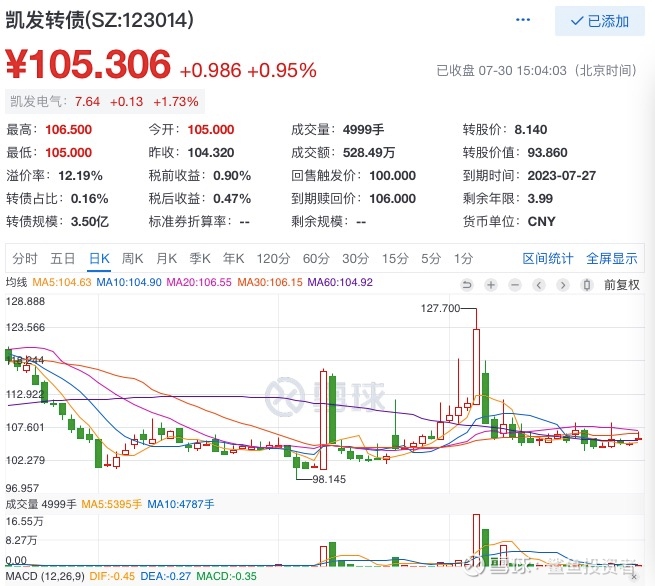Screen dimensions: 655x586
Task: Switch to 30分 interval tab
Action: point(355,259)
